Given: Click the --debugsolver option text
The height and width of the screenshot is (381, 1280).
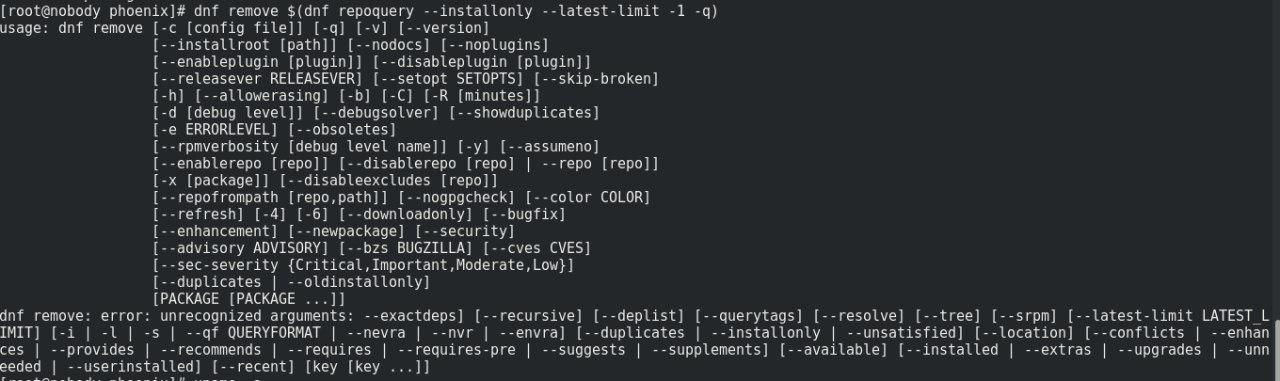Looking at the screenshot, I should (377, 114).
